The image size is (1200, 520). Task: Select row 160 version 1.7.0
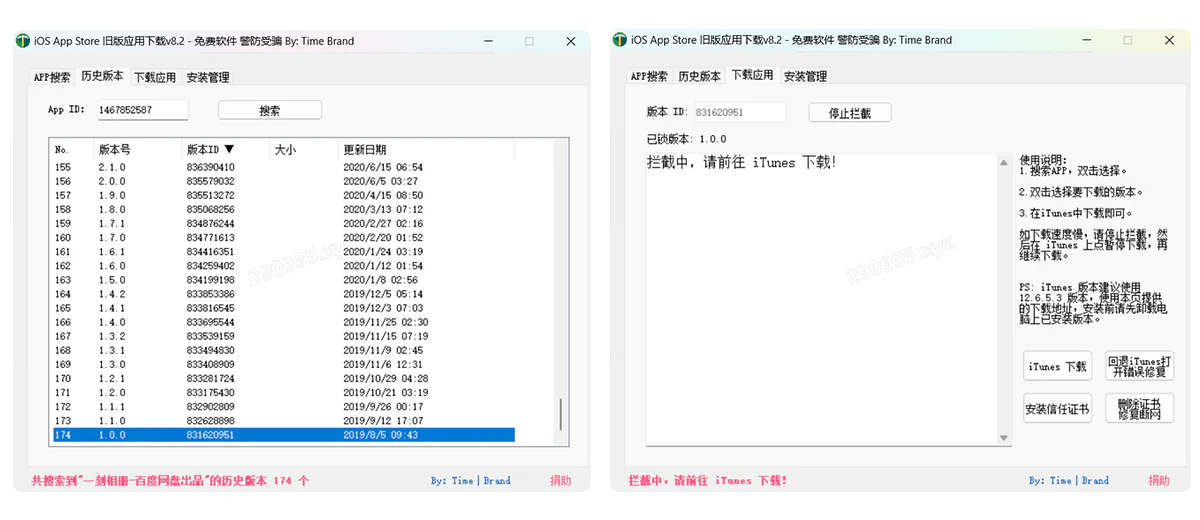click(284, 238)
